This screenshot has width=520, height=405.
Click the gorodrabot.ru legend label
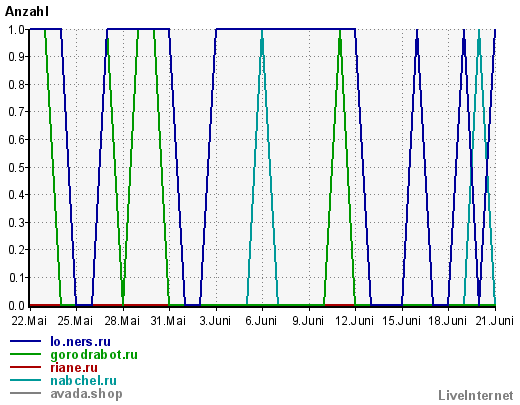coord(94,355)
